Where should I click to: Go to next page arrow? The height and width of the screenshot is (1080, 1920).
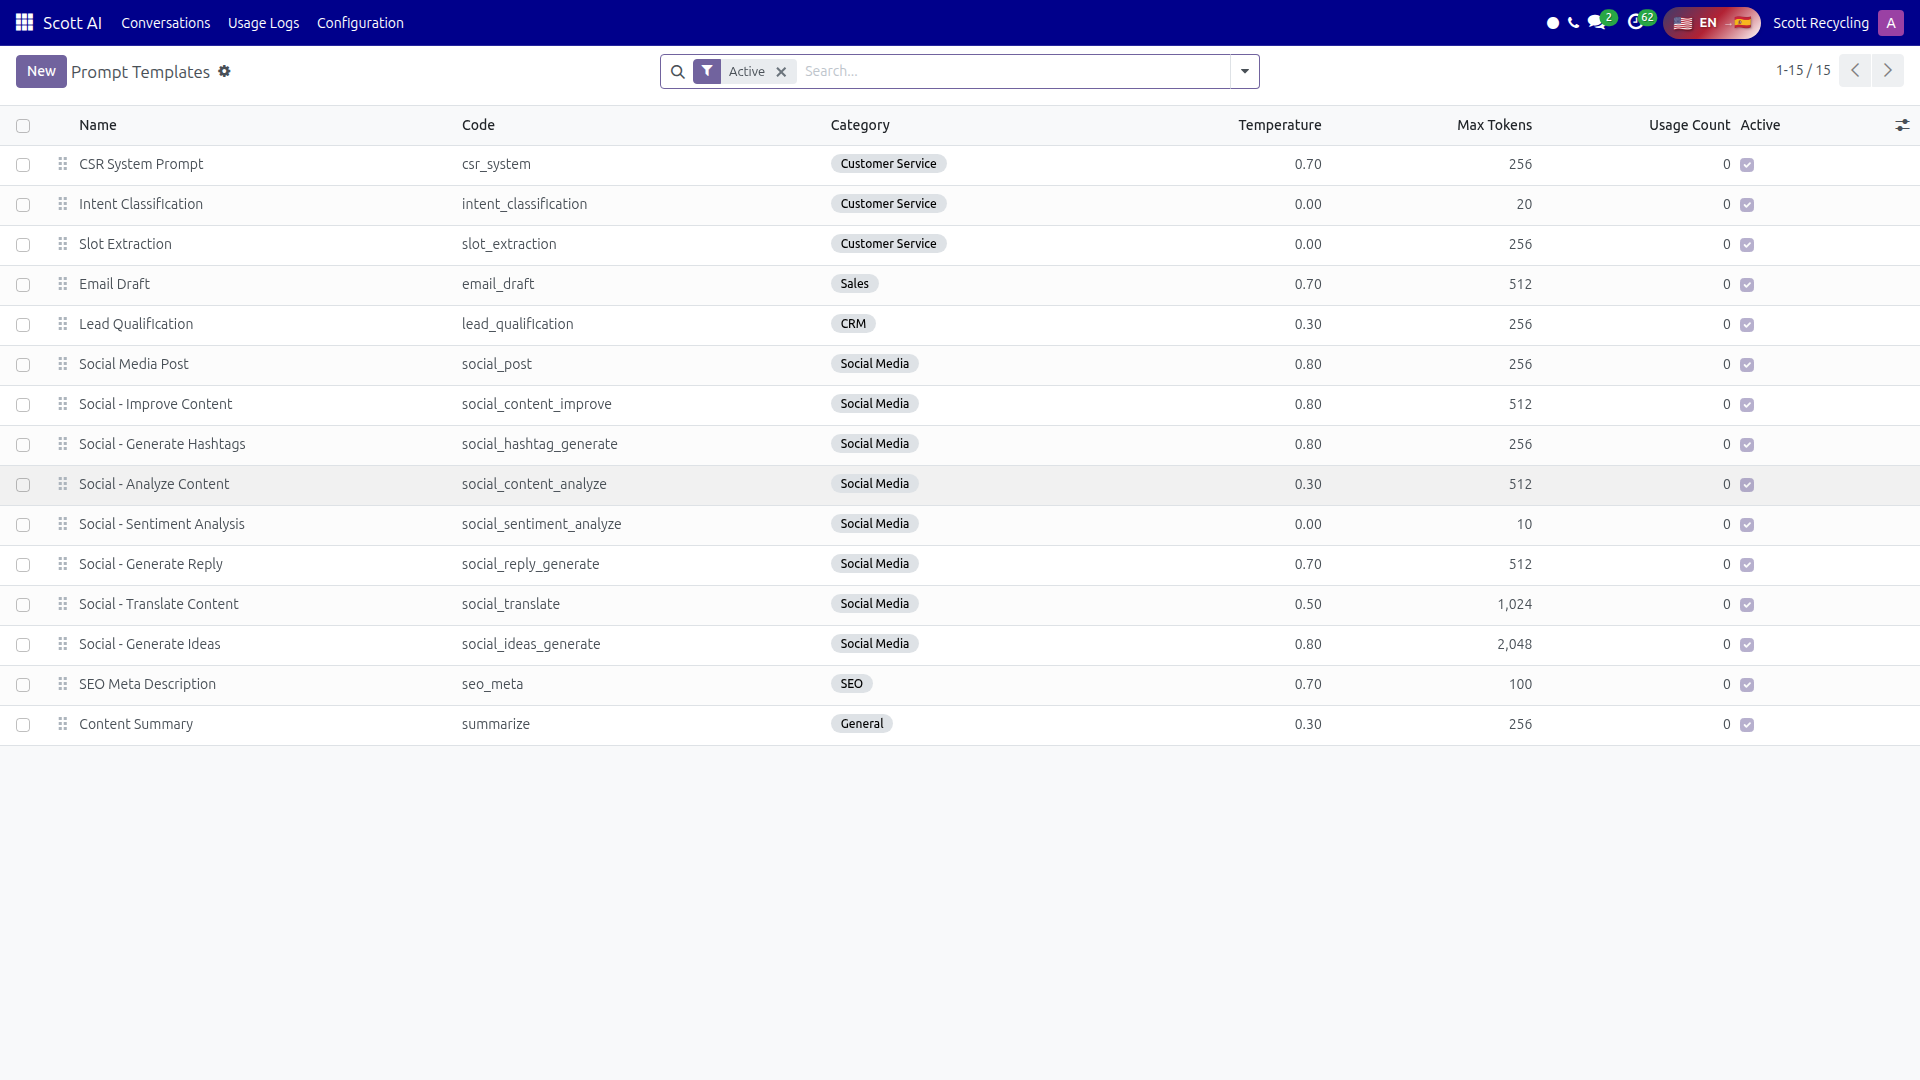(x=1888, y=70)
